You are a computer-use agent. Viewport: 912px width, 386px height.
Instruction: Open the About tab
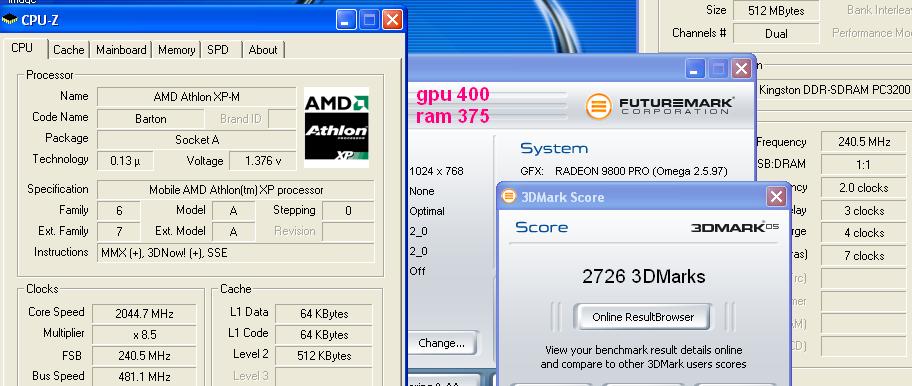(263, 50)
